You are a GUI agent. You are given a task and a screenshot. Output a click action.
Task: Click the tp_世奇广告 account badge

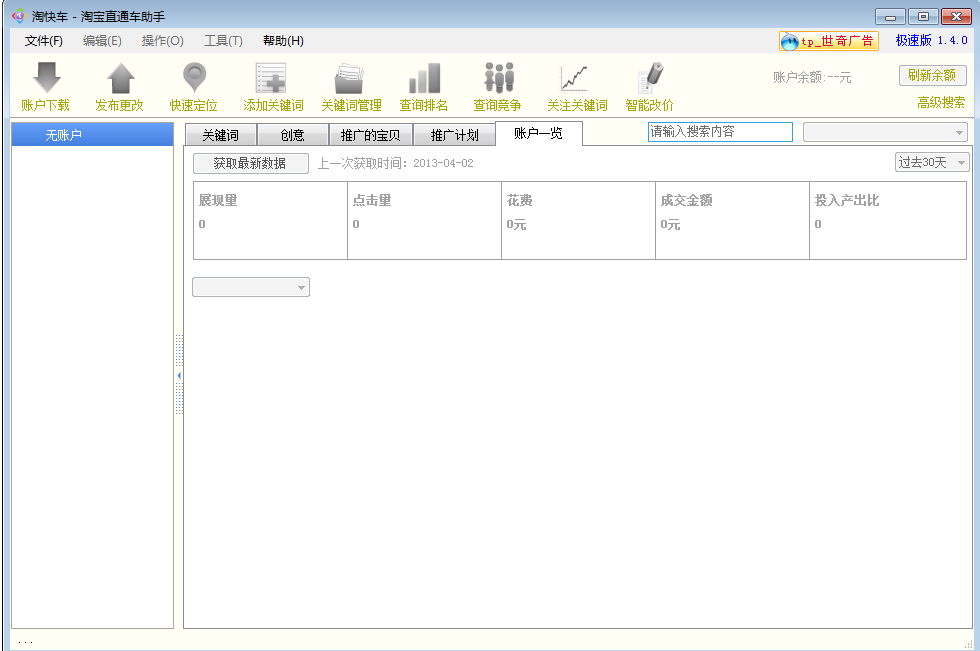pyautogui.click(x=829, y=41)
